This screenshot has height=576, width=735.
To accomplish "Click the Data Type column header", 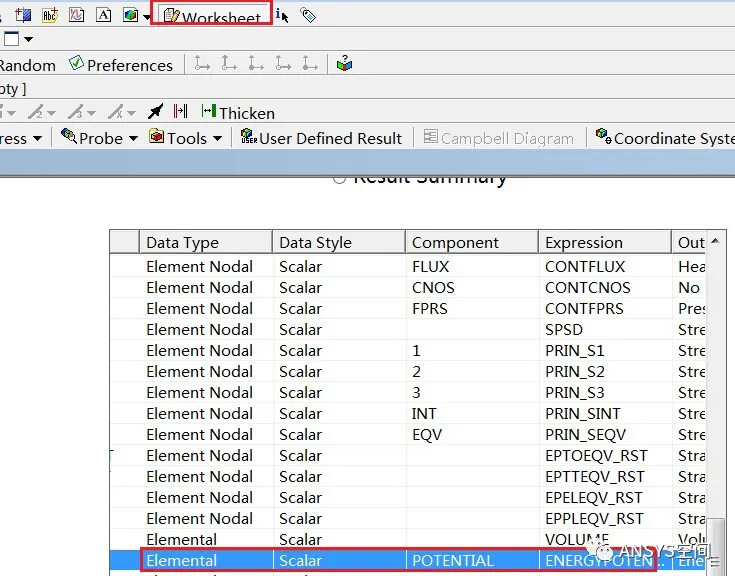I will click(205, 242).
